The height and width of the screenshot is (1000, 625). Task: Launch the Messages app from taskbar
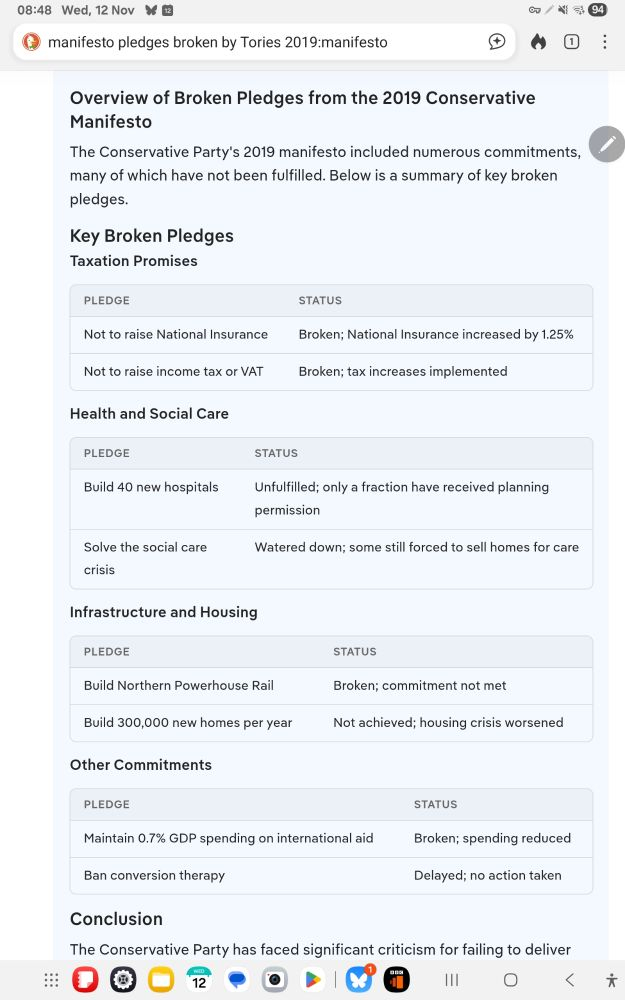[x=237, y=980]
